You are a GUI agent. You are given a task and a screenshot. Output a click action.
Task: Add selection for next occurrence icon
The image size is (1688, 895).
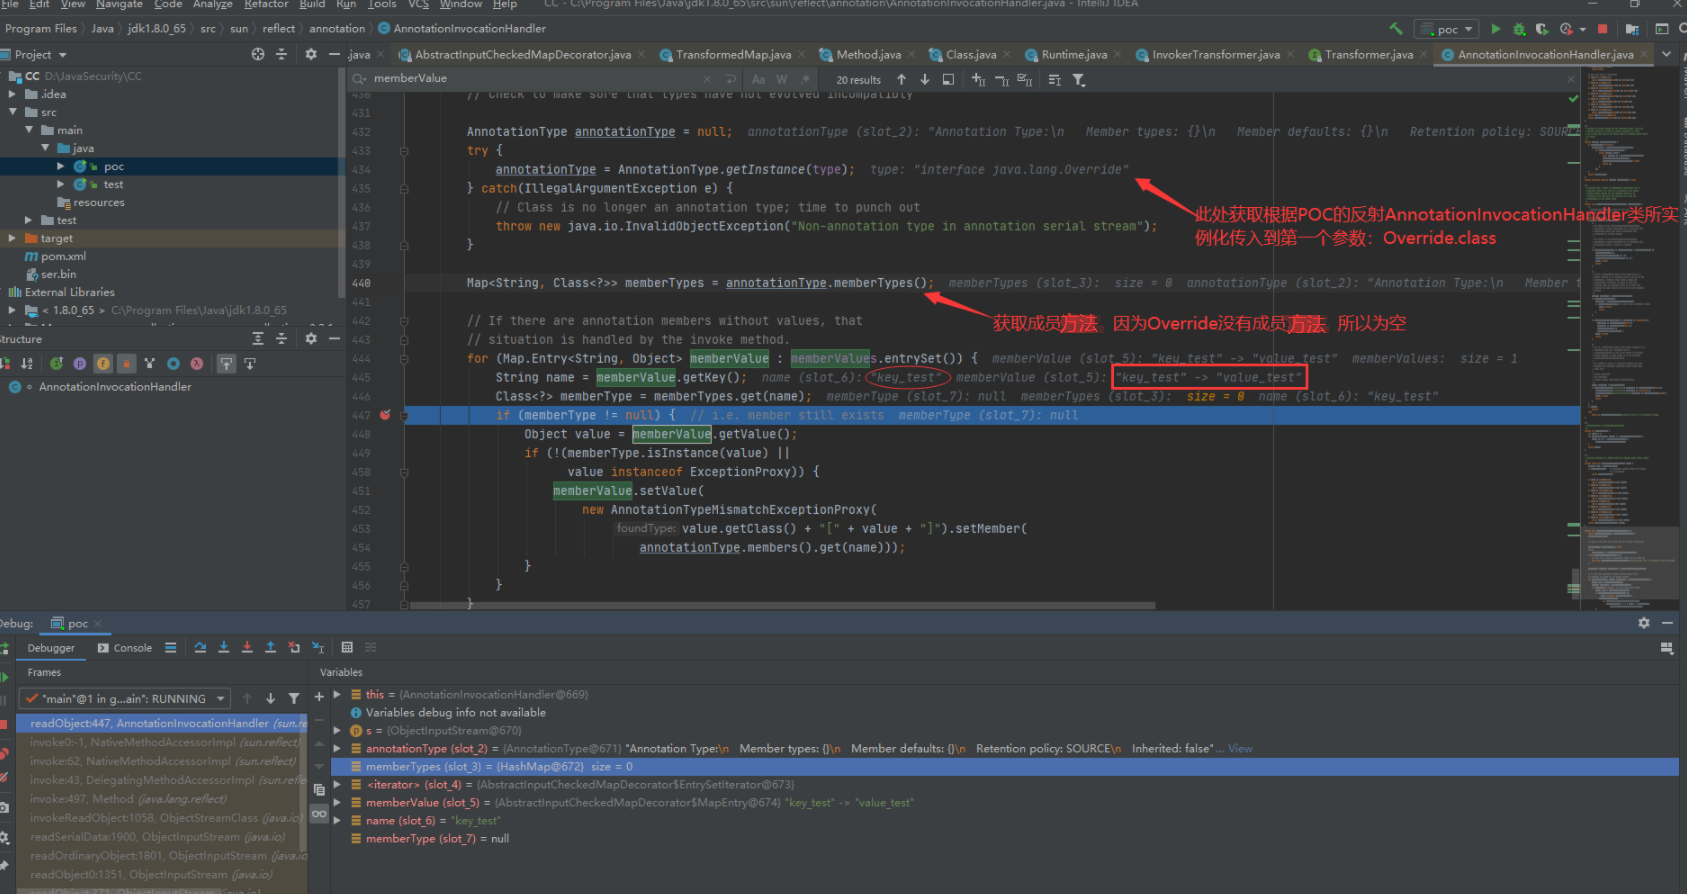(x=978, y=80)
